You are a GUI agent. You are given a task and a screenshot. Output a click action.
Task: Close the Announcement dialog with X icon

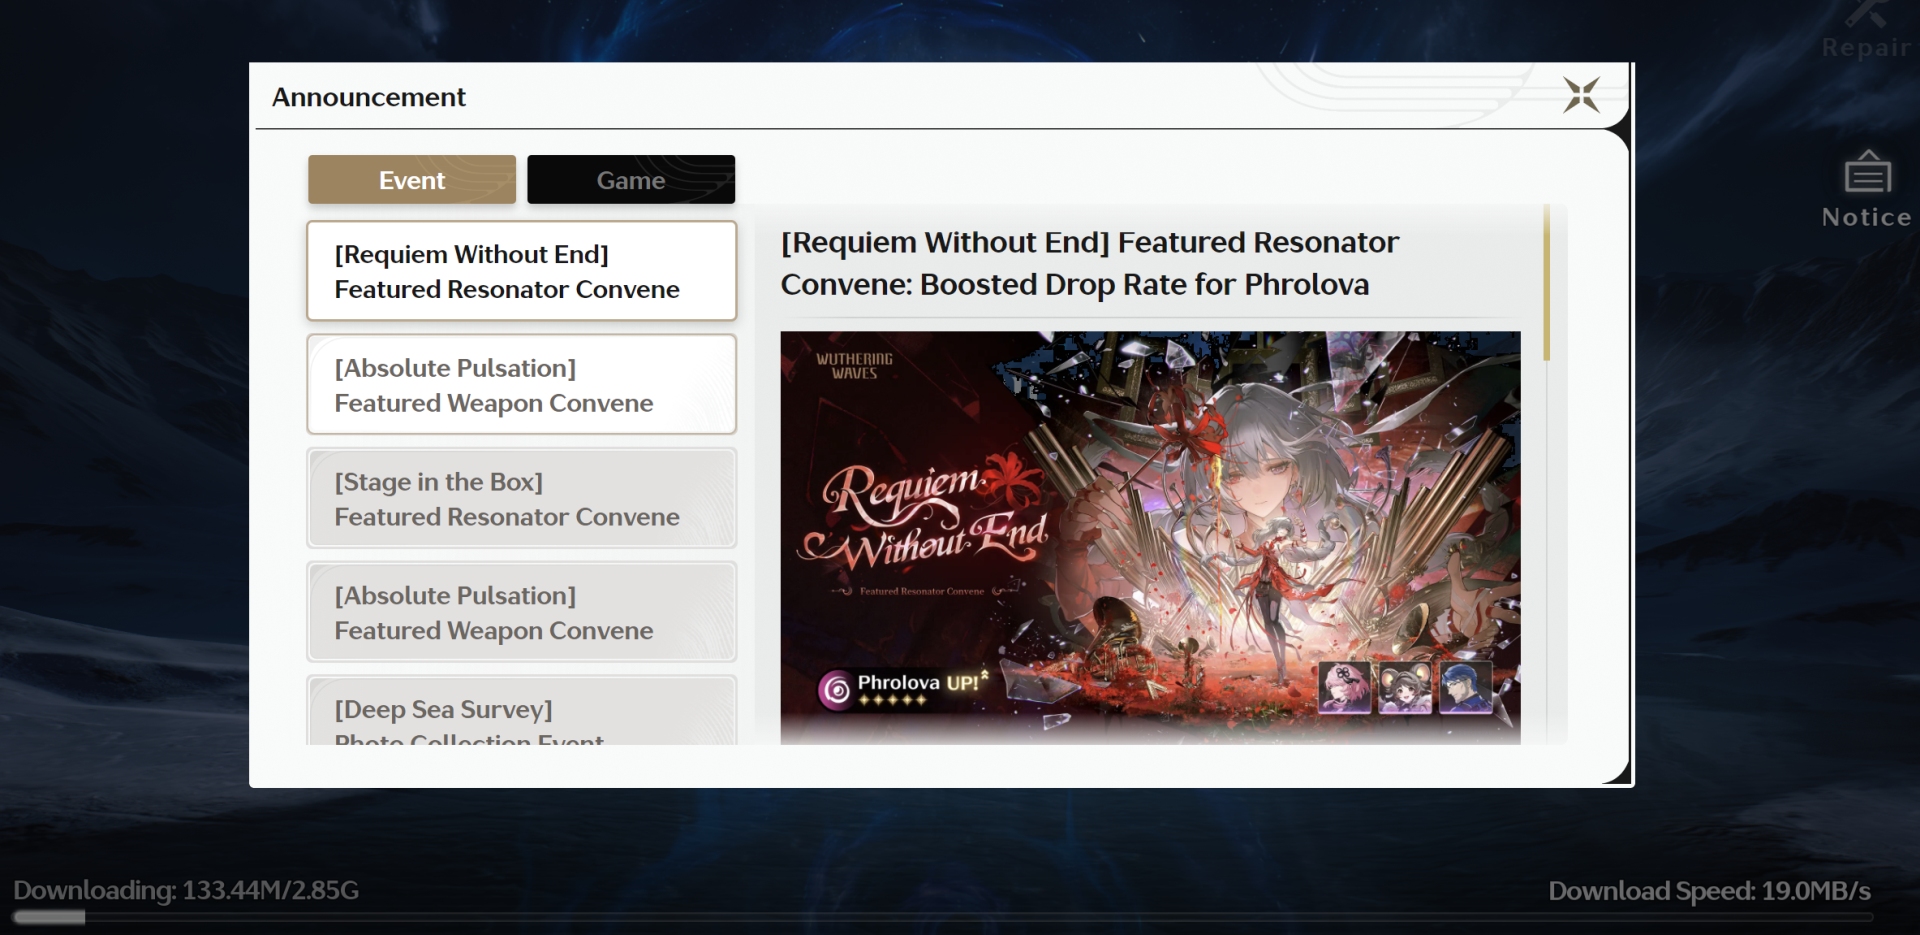pyautogui.click(x=1581, y=95)
